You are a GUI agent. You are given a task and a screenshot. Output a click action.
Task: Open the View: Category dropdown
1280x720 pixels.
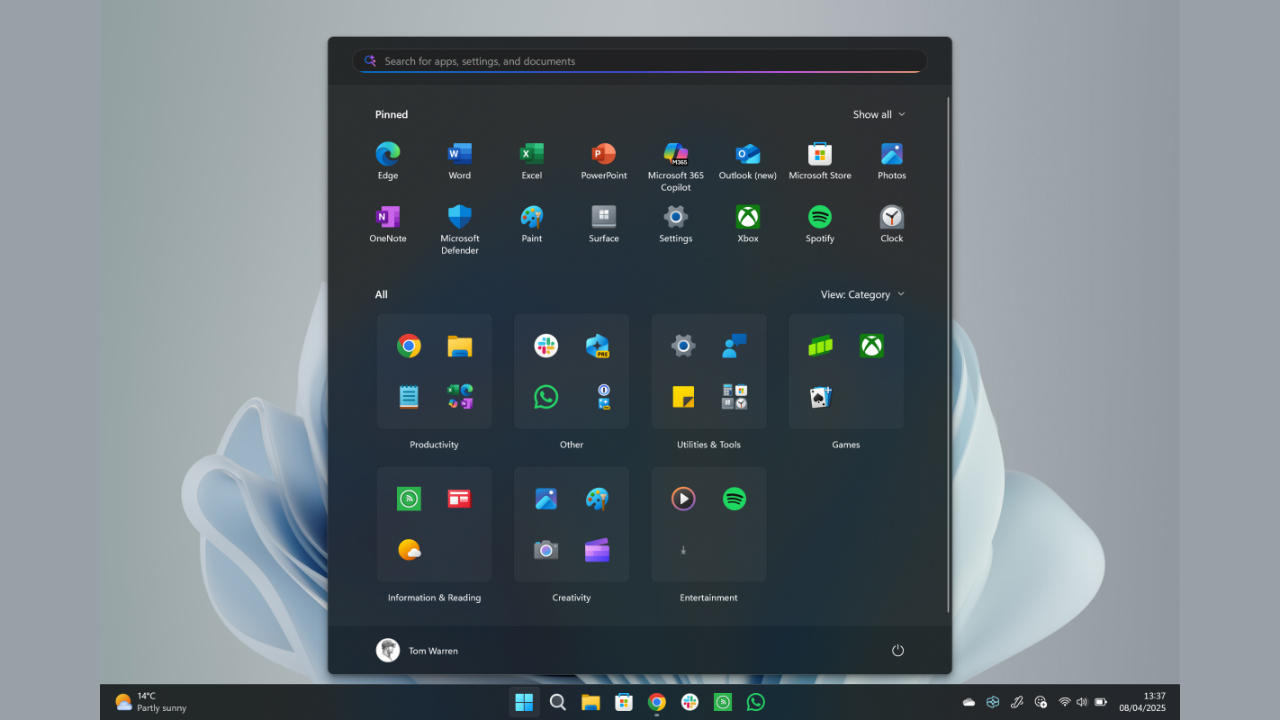coord(862,295)
